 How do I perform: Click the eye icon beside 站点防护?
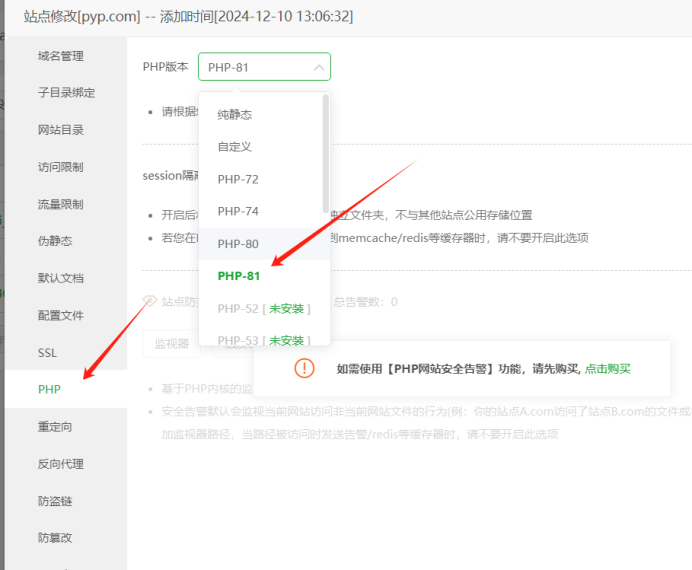coord(150,301)
